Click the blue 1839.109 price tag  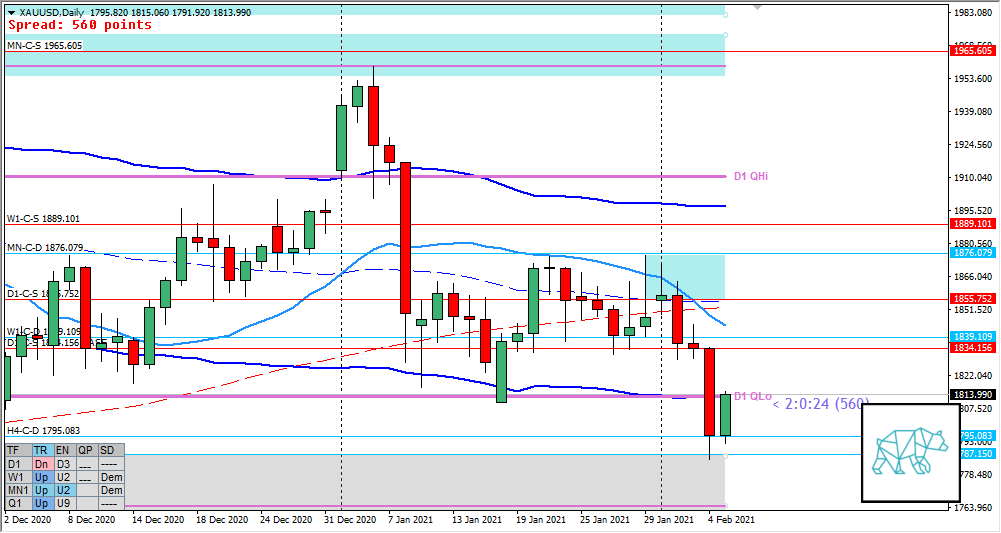point(972,337)
